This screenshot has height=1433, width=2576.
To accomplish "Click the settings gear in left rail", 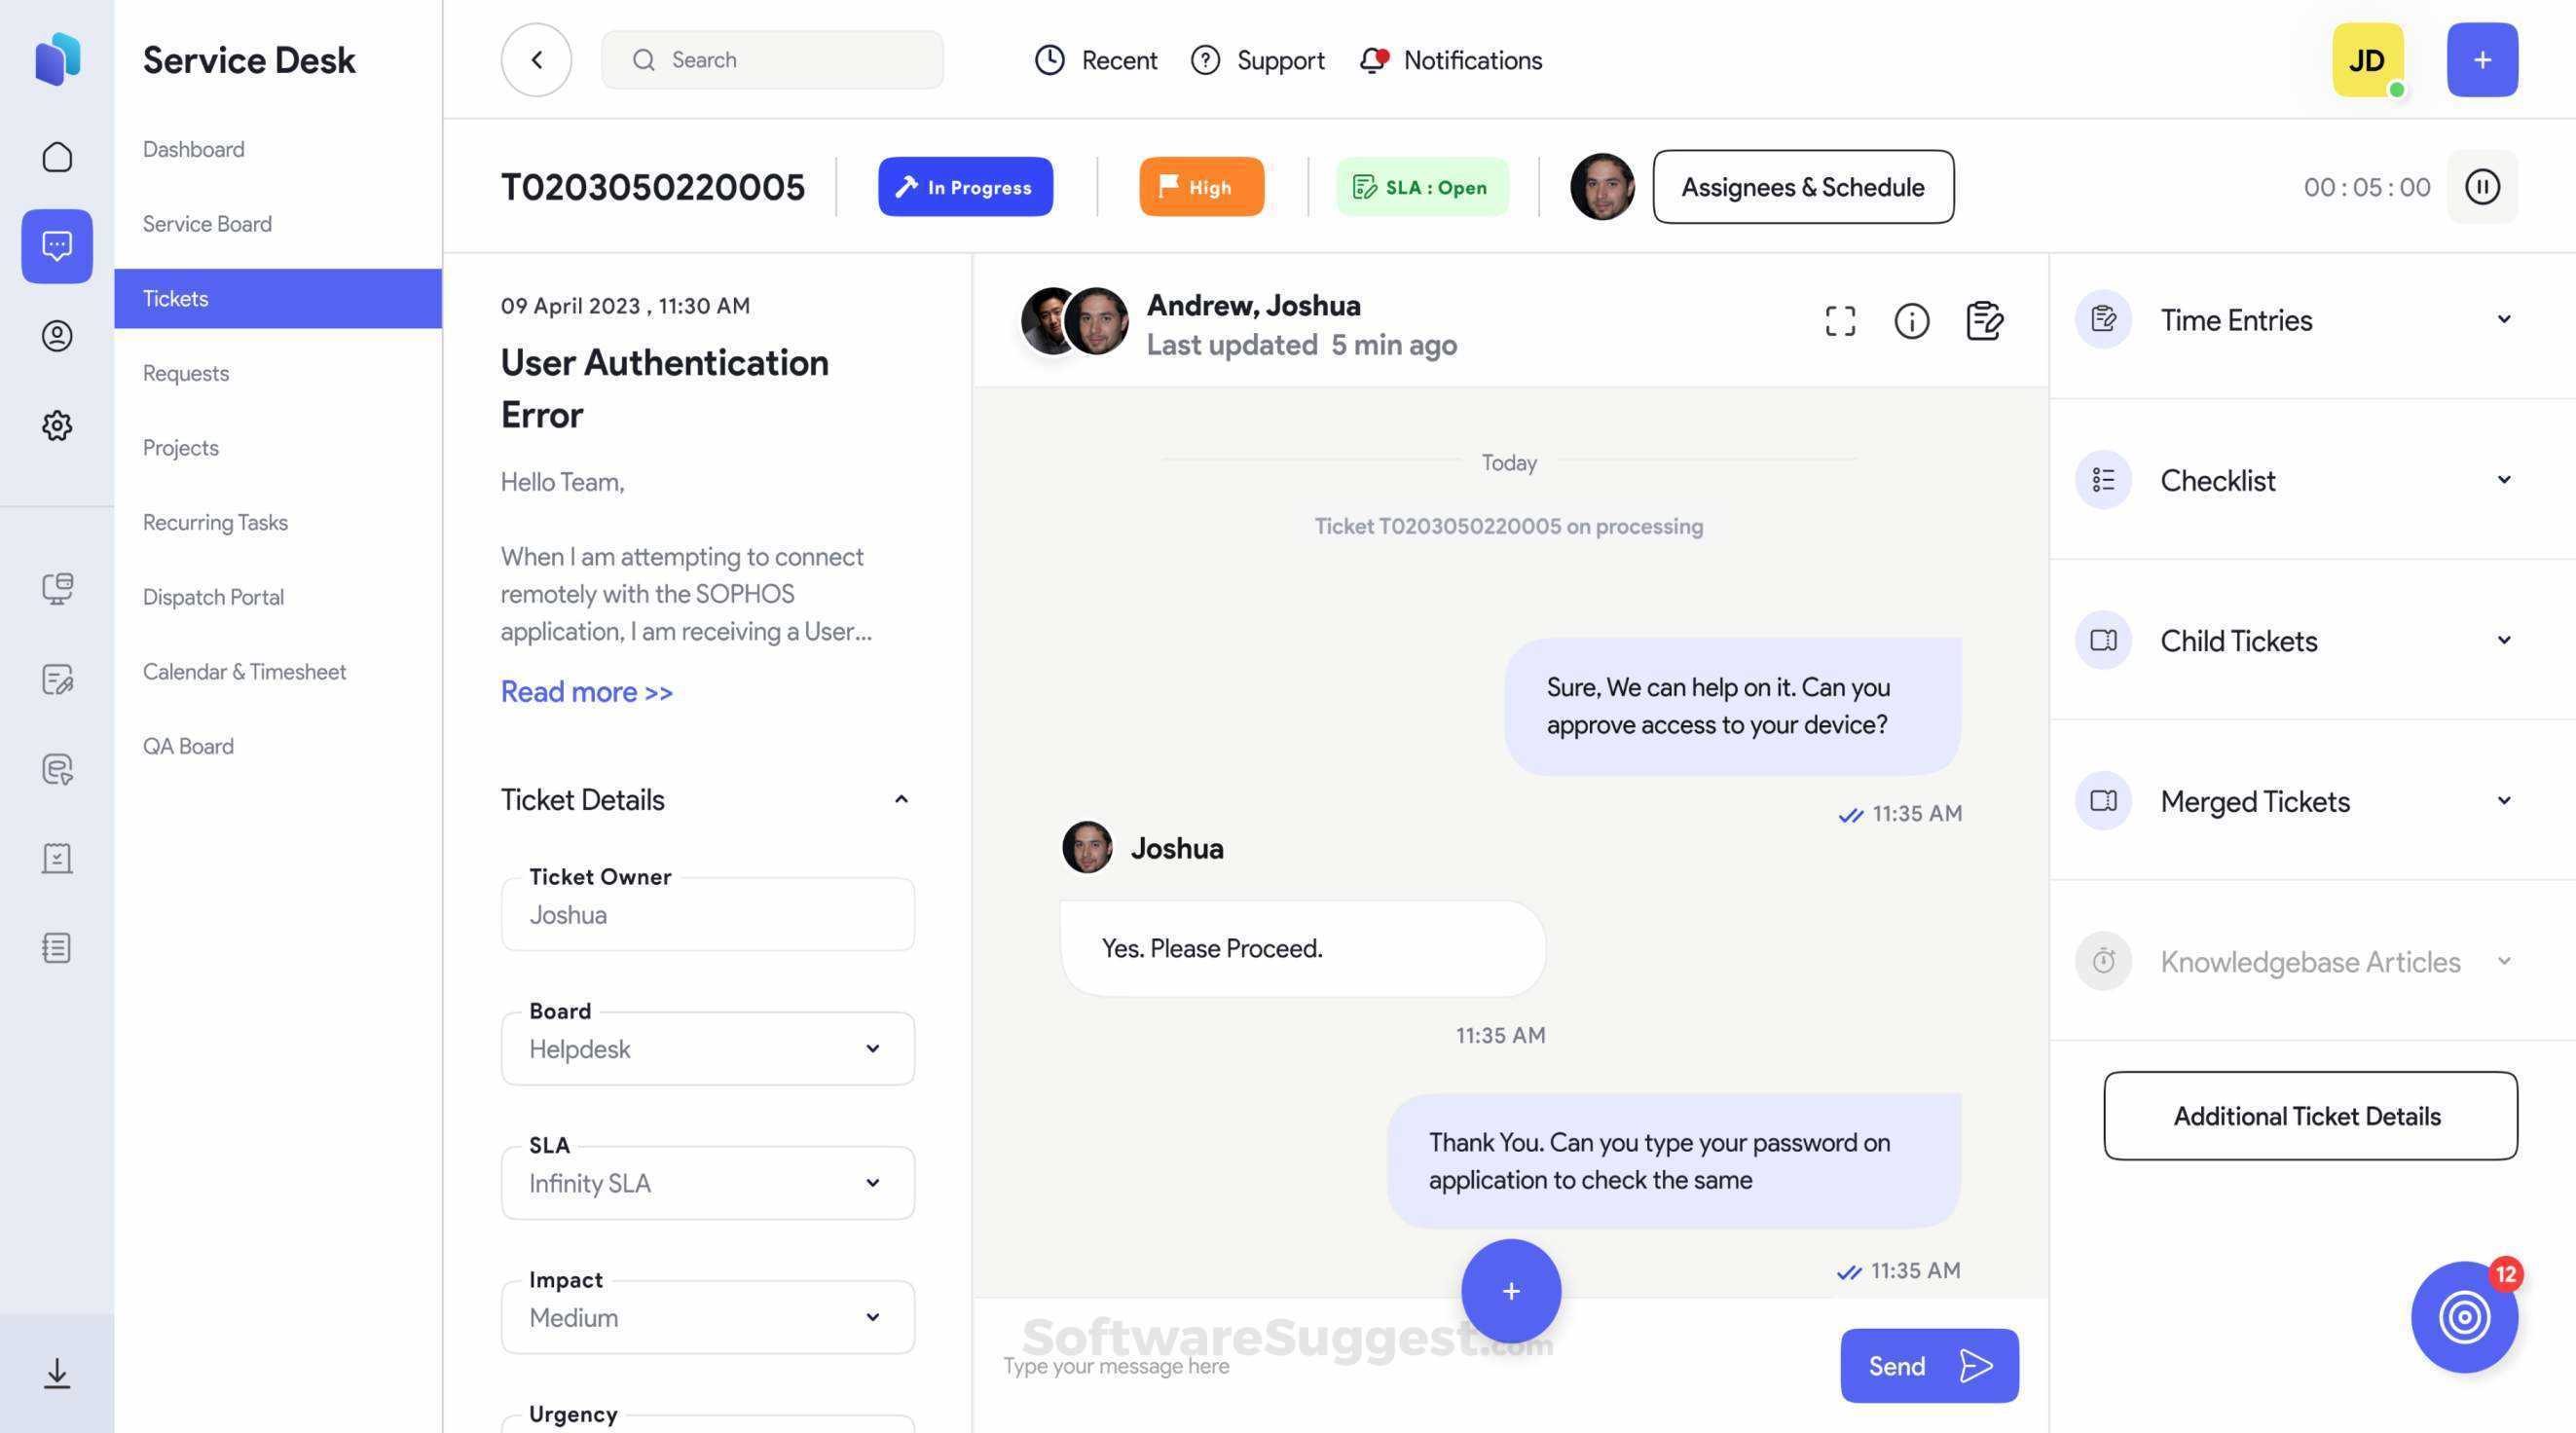I will (x=57, y=425).
